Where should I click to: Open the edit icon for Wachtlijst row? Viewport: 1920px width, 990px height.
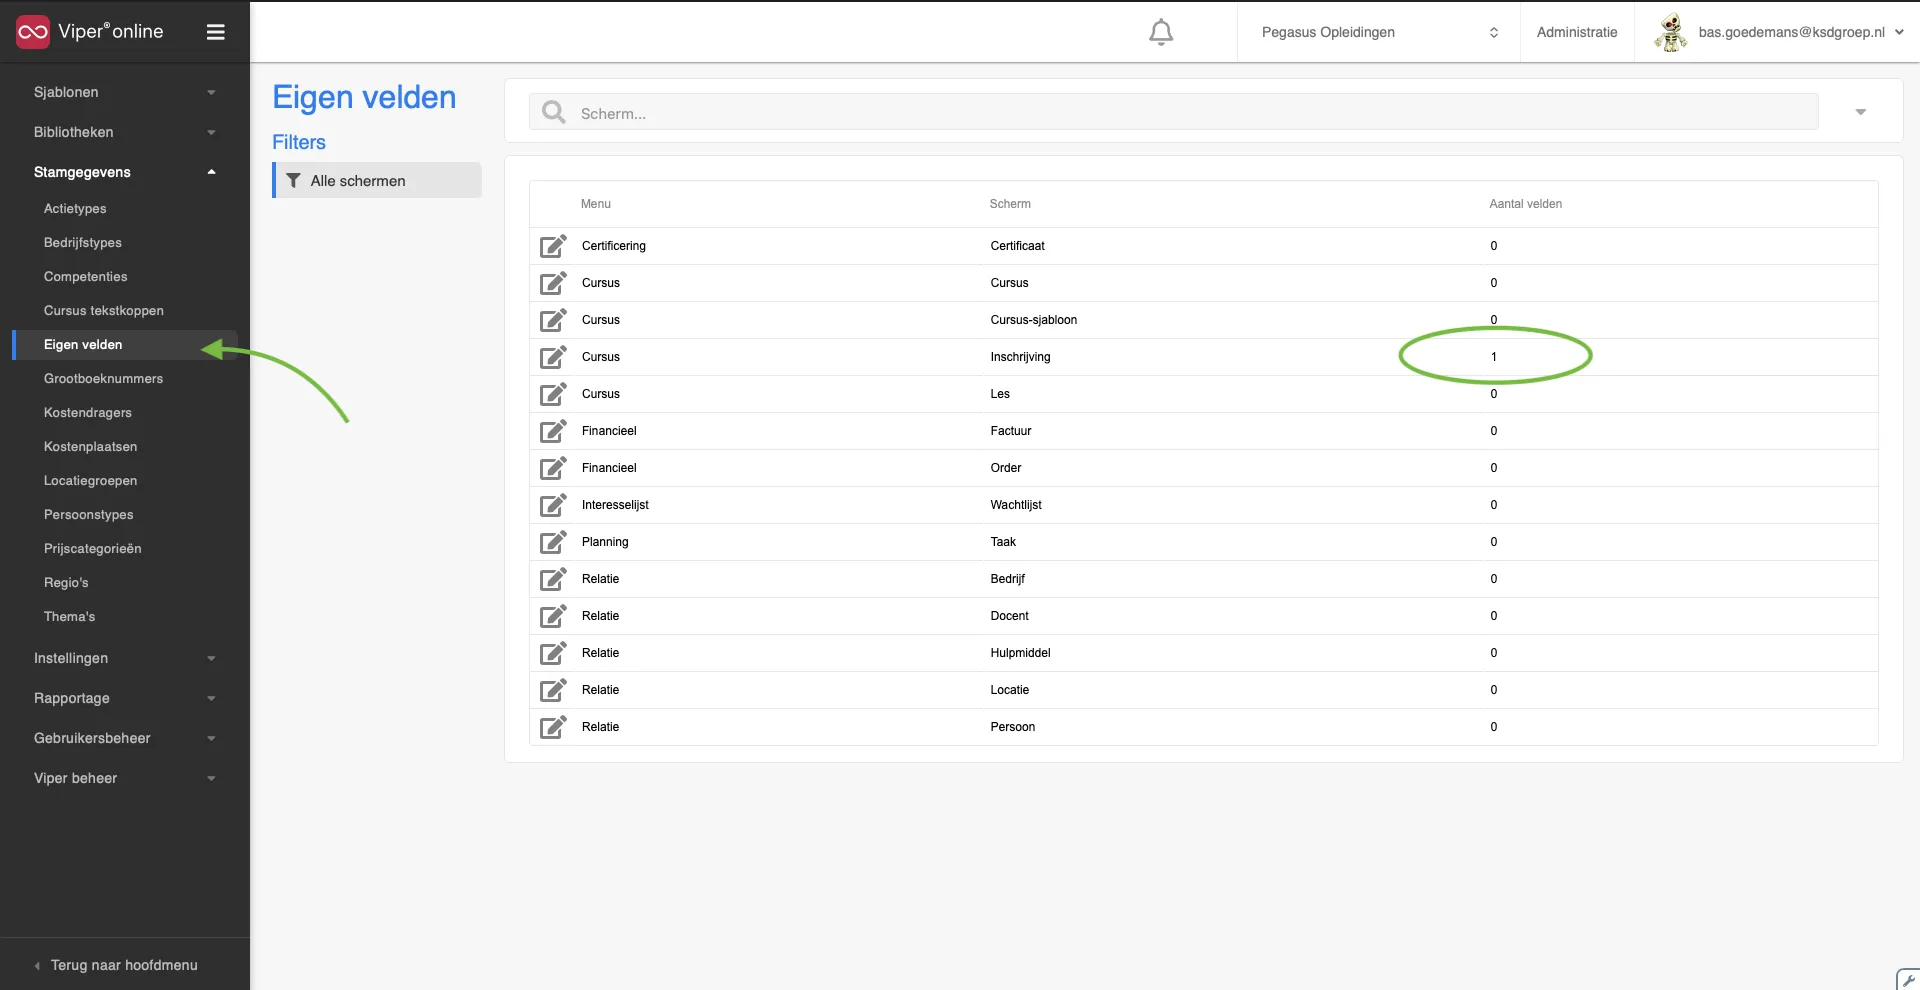pos(553,505)
